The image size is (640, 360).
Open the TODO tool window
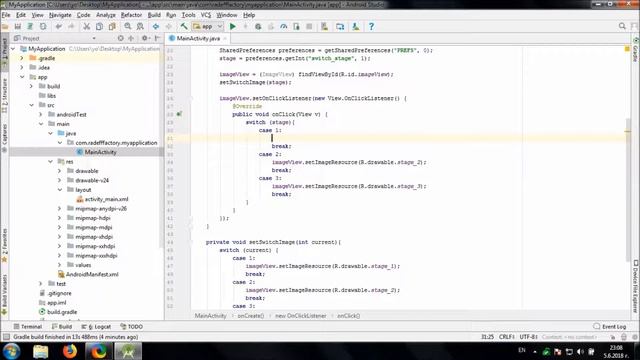coord(131,327)
